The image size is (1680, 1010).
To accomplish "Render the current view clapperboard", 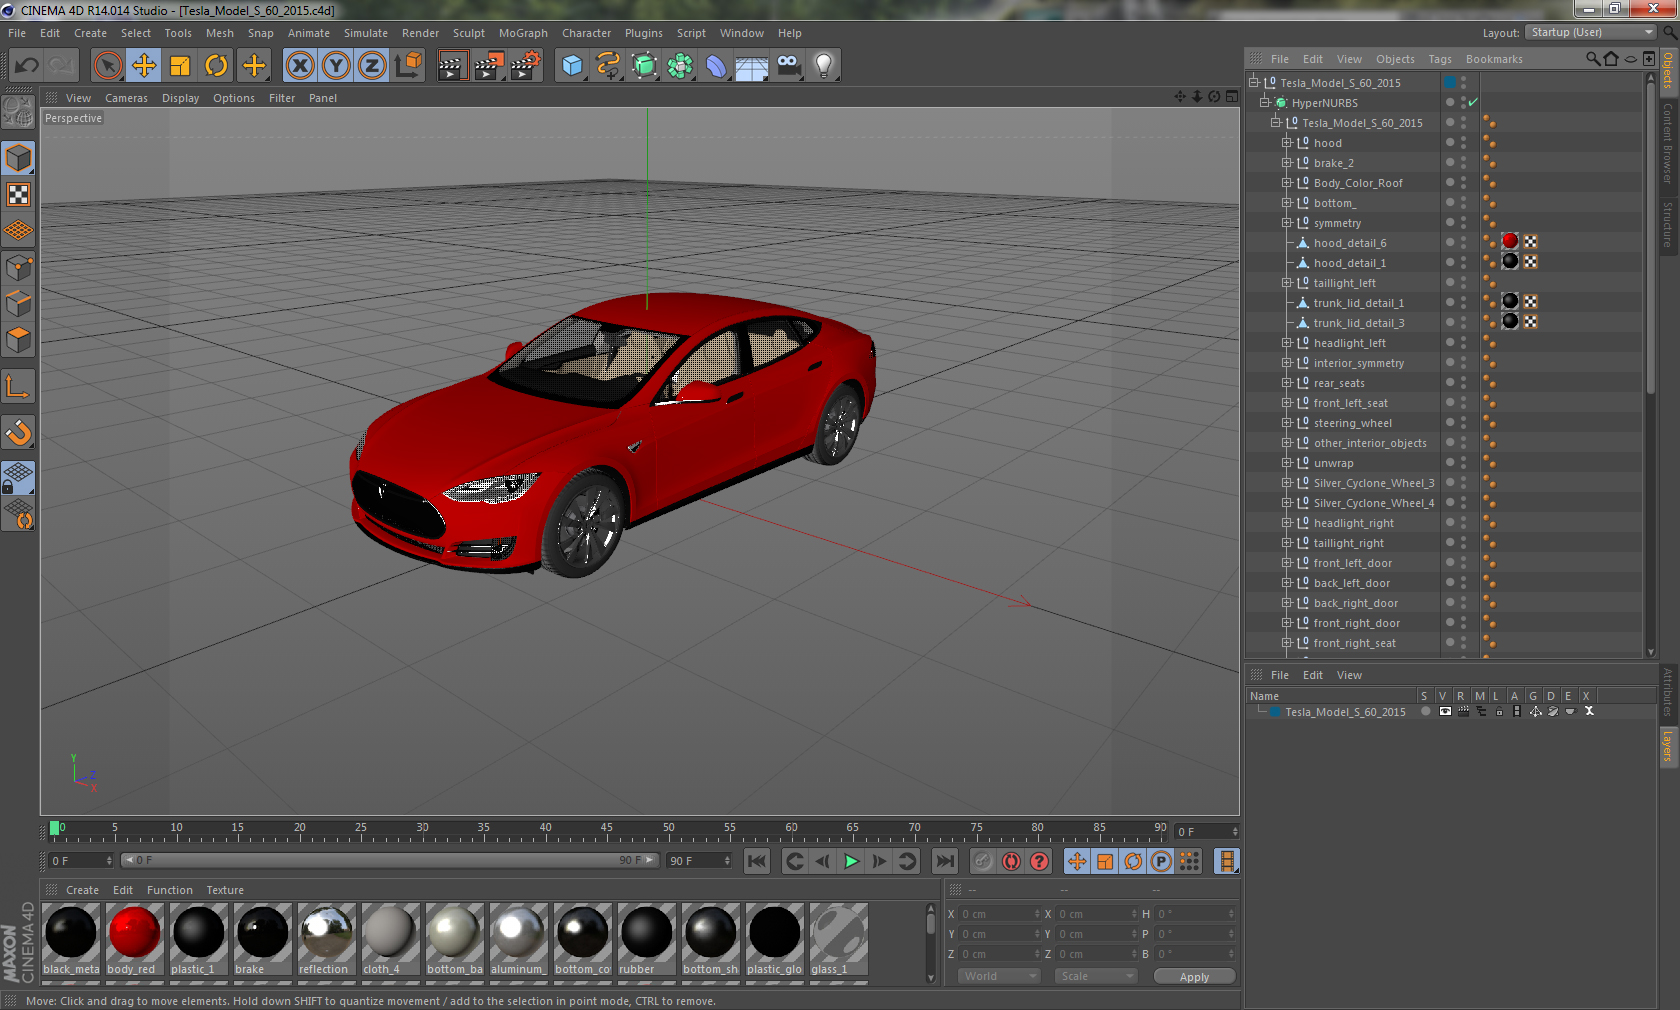I will point(452,66).
